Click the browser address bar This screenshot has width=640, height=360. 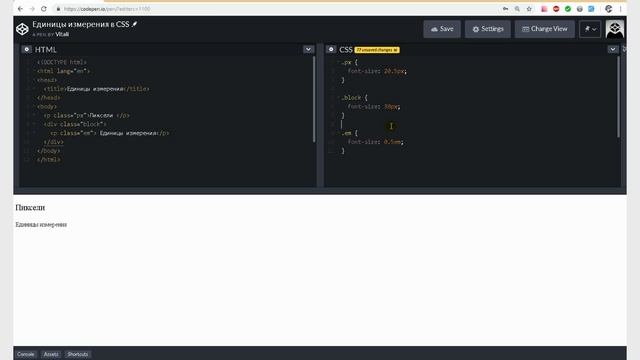278,9
